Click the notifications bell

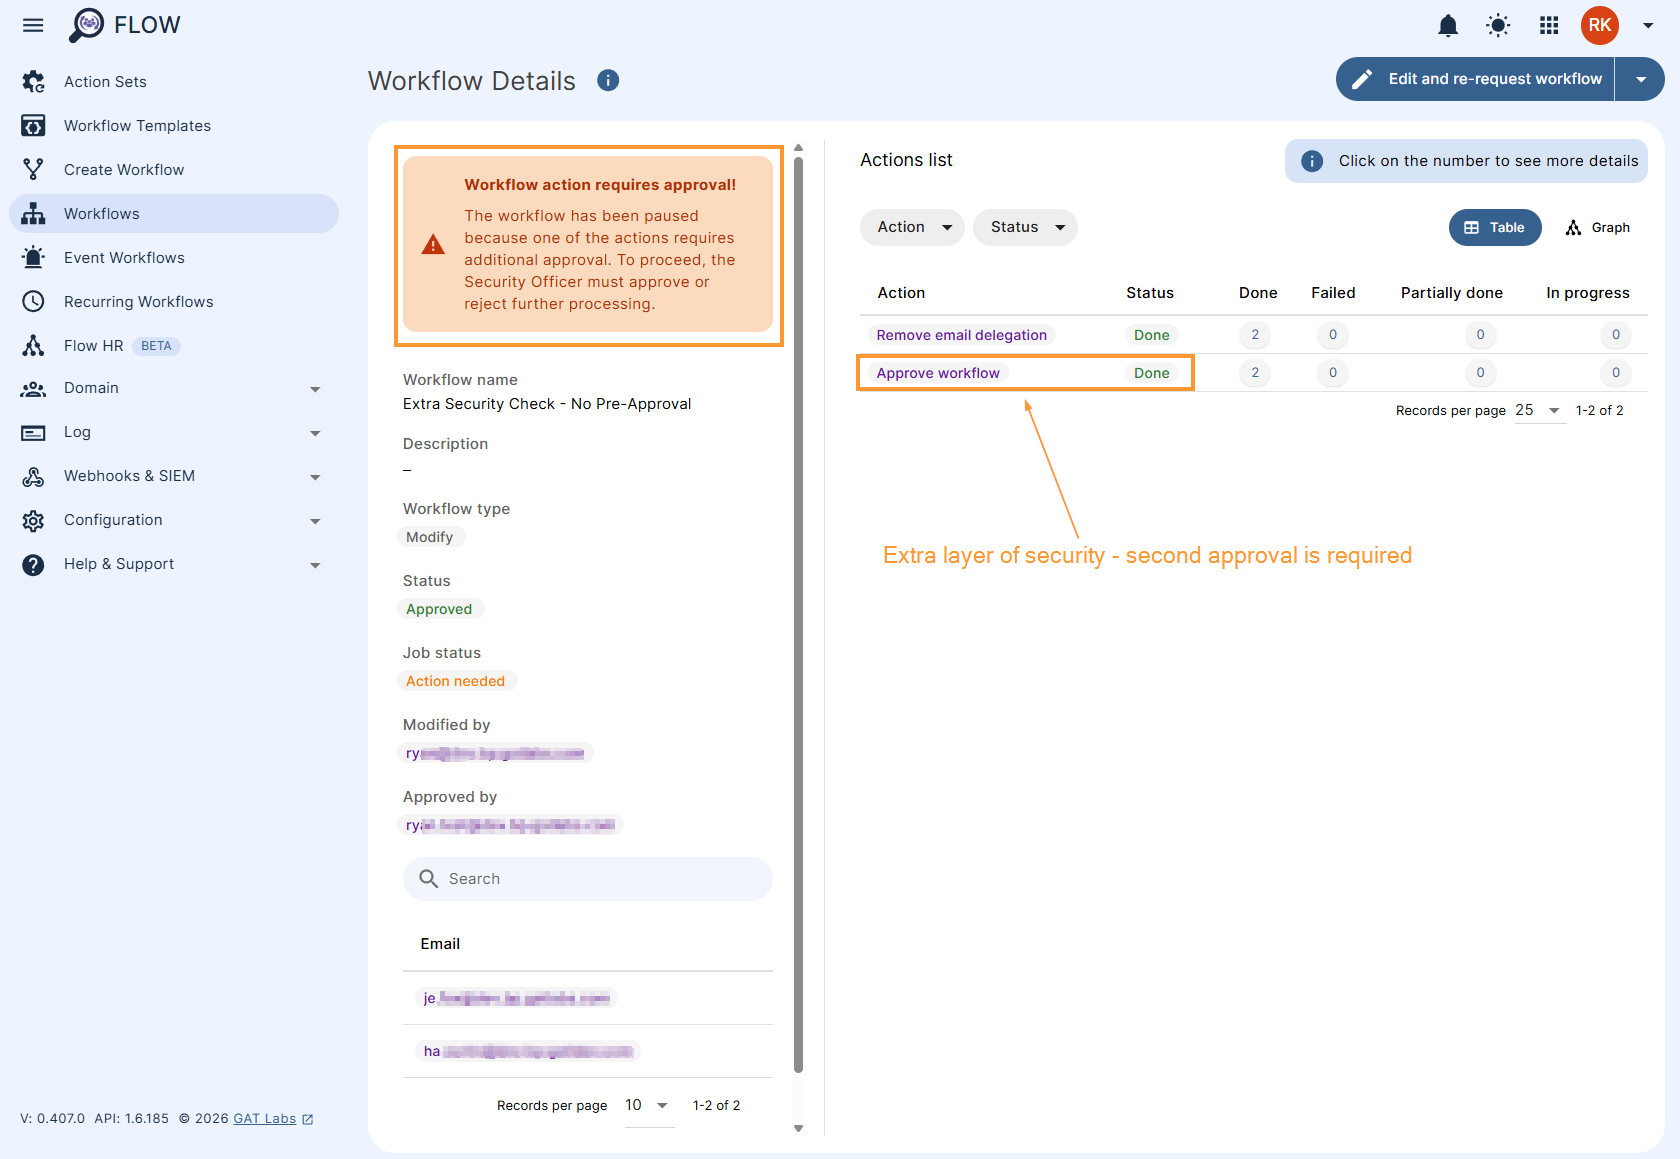pyautogui.click(x=1447, y=25)
